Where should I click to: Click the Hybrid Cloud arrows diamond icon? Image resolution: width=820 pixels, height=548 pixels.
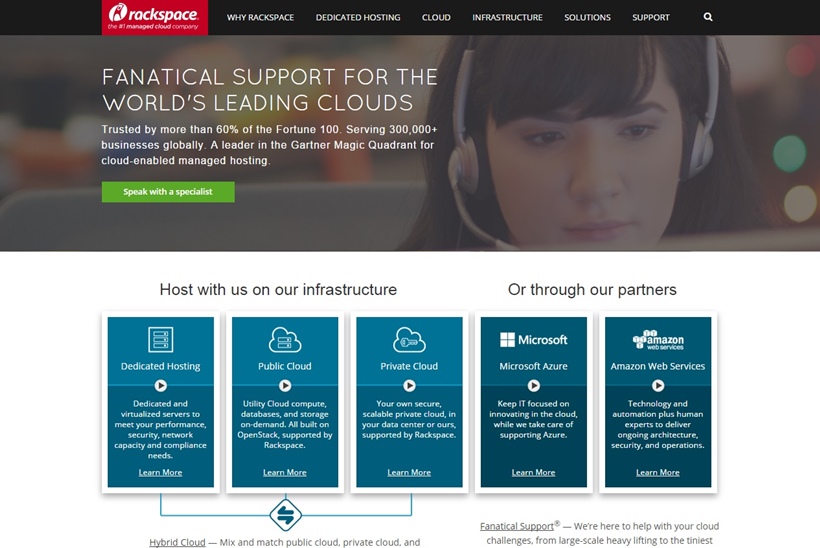(286, 515)
